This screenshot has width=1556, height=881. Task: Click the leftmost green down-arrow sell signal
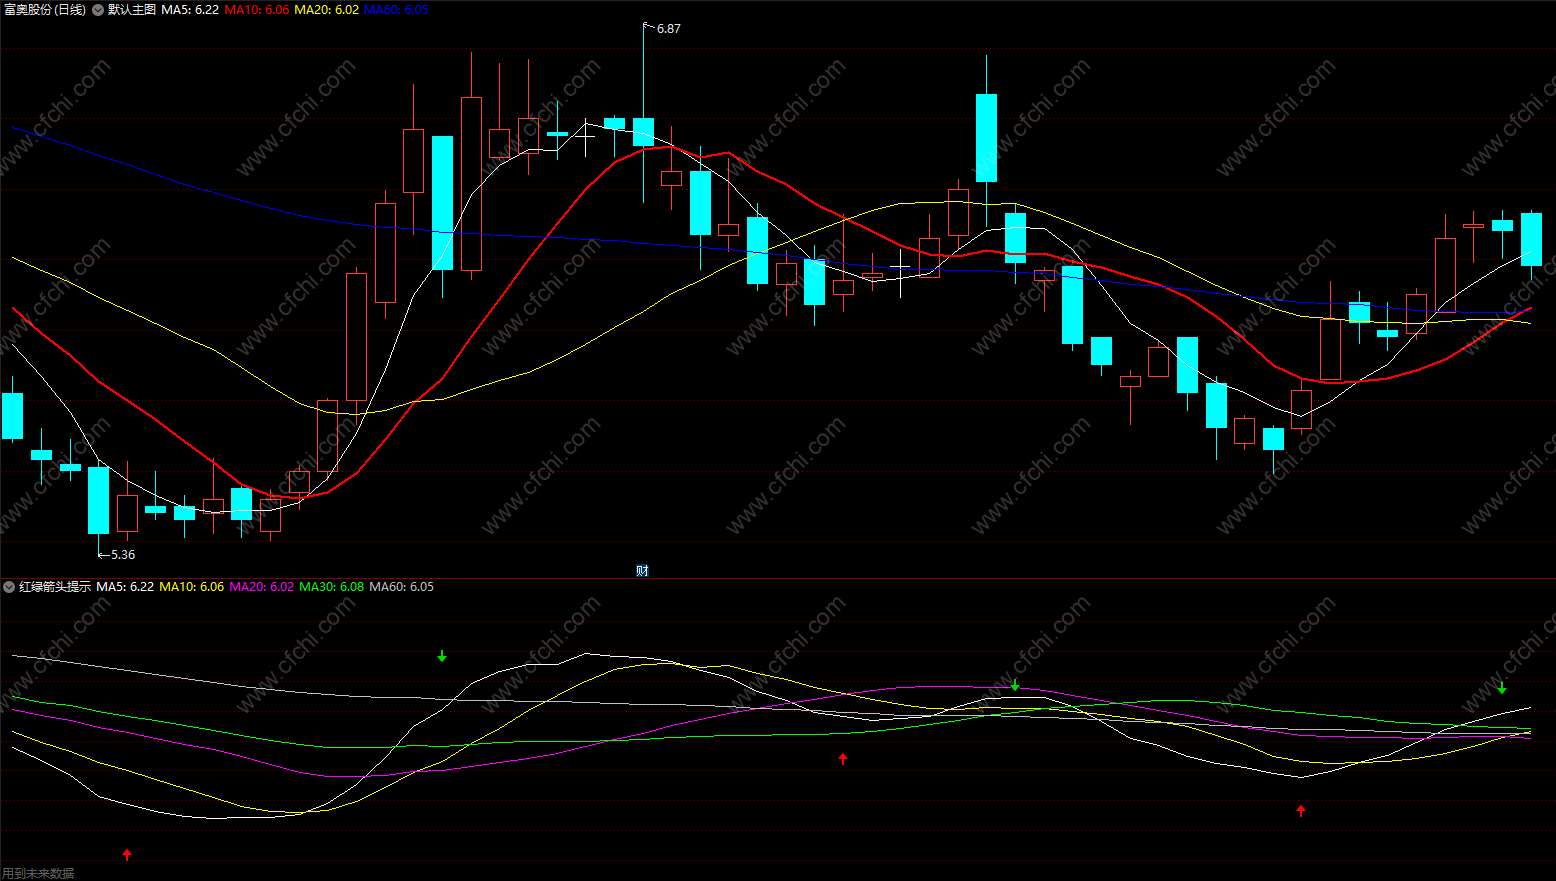coord(442,656)
